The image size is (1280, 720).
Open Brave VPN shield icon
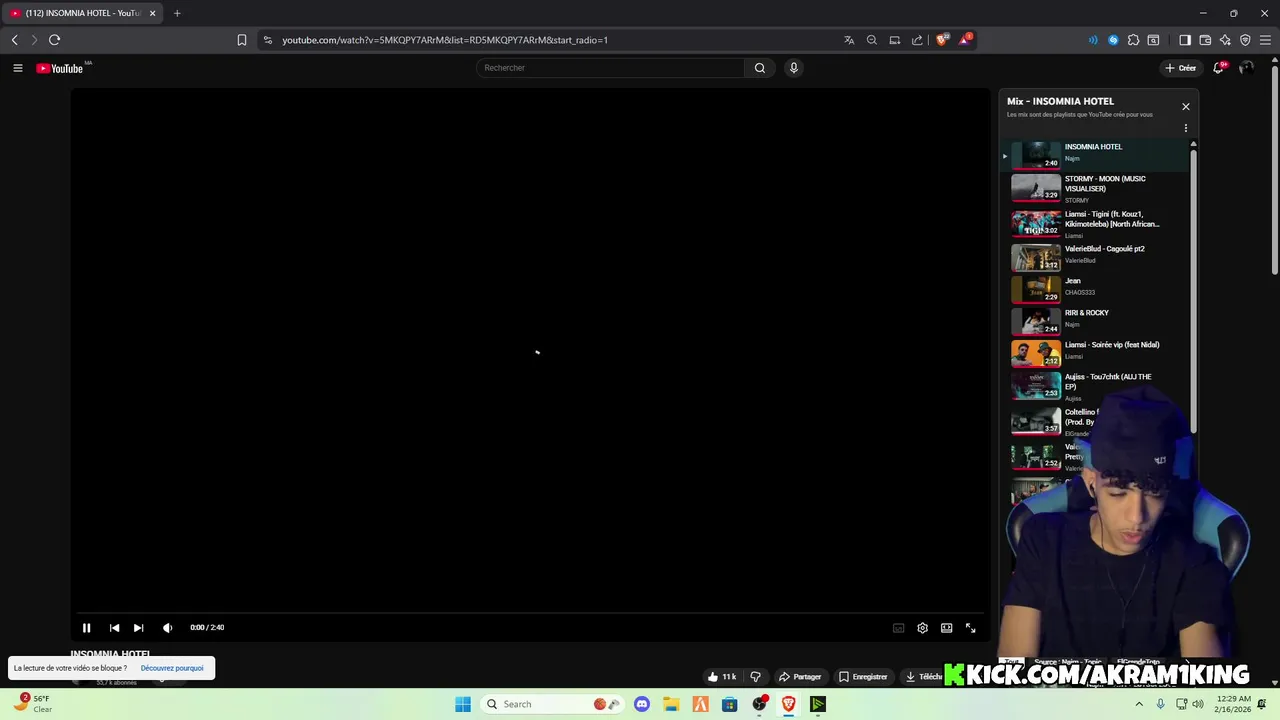1245,40
